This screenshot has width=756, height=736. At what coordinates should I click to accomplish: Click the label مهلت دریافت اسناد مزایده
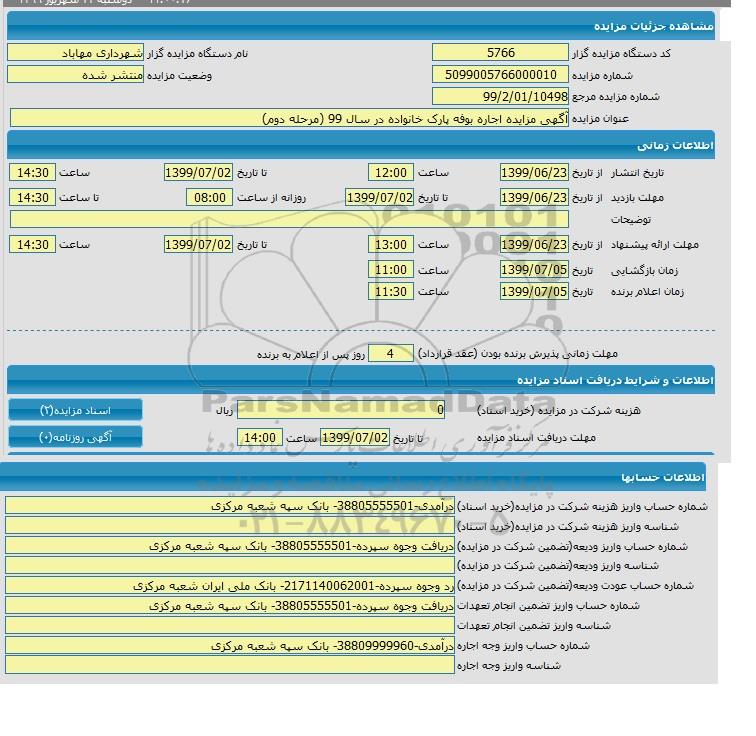click(536, 438)
